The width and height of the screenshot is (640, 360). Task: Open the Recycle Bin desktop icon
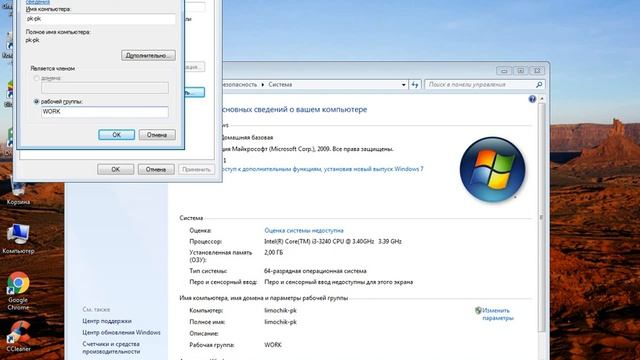pos(18,192)
